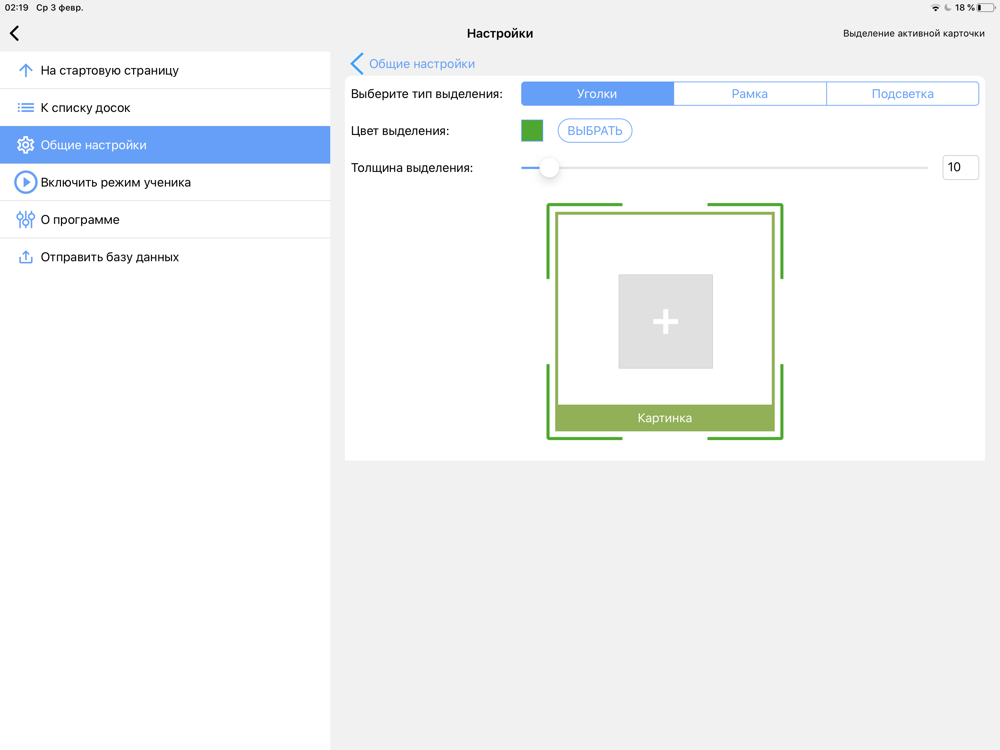Open О программе menu item
1000x750 pixels.
(80, 220)
